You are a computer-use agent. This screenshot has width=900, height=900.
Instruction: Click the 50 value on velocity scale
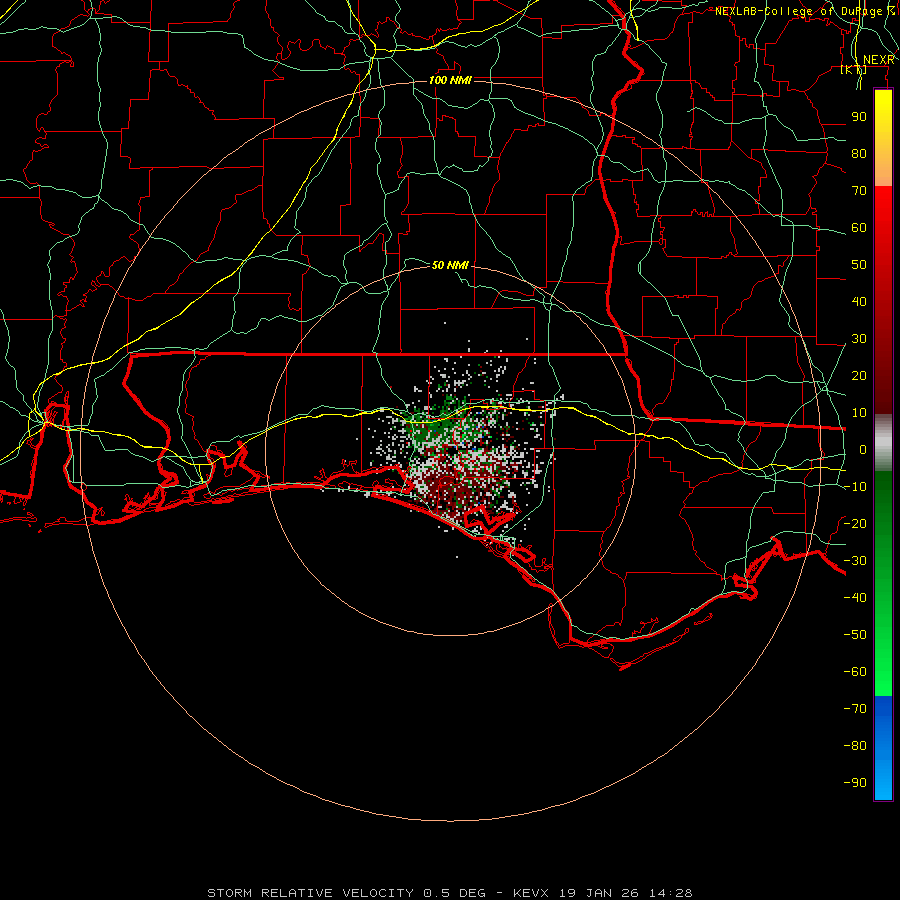(x=859, y=265)
